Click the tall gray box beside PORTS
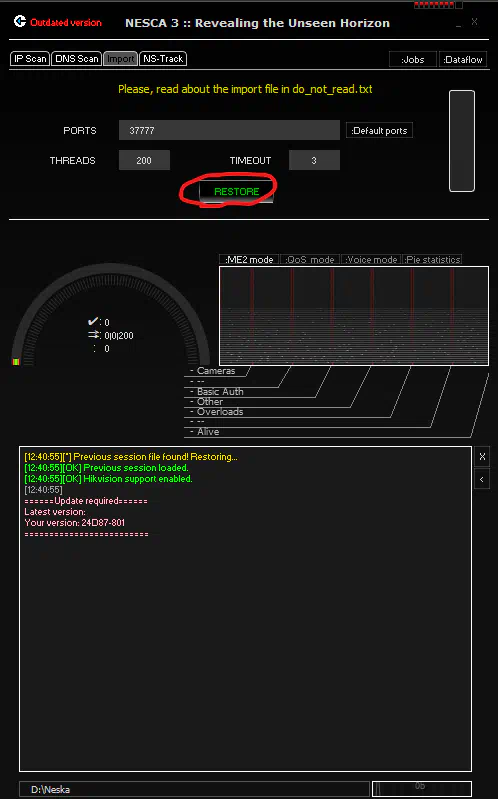Image resolution: width=498 pixels, height=799 pixels. pyautogui.click(x=462, y=141)
